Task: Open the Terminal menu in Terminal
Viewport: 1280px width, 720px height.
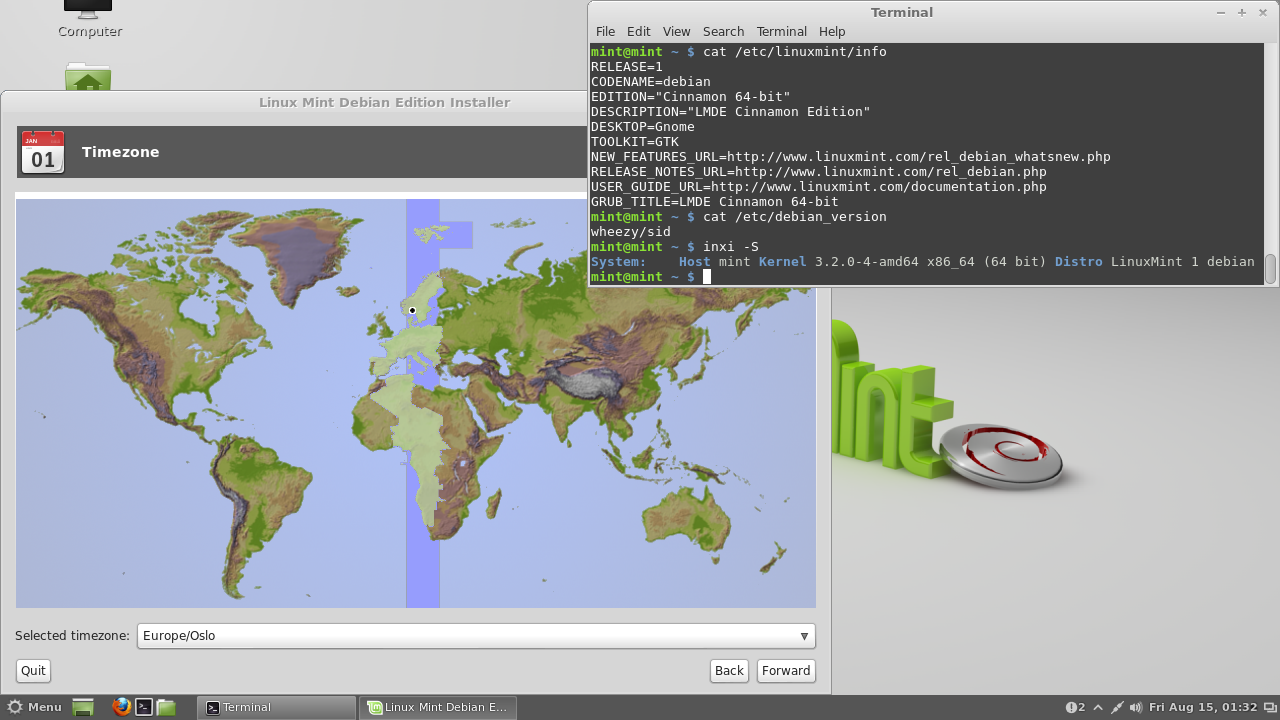Action: tap(781, 31)
